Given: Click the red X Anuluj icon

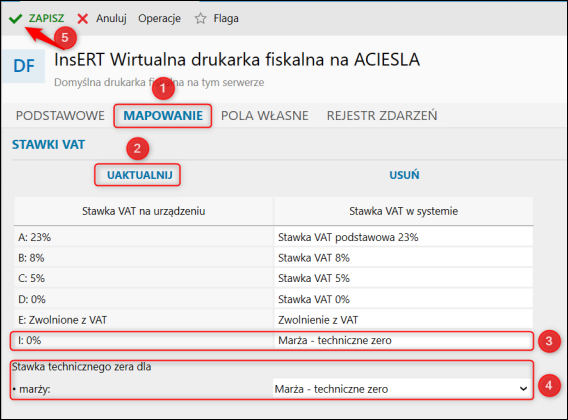Looking at the screenshot, I should click(83, 18).
